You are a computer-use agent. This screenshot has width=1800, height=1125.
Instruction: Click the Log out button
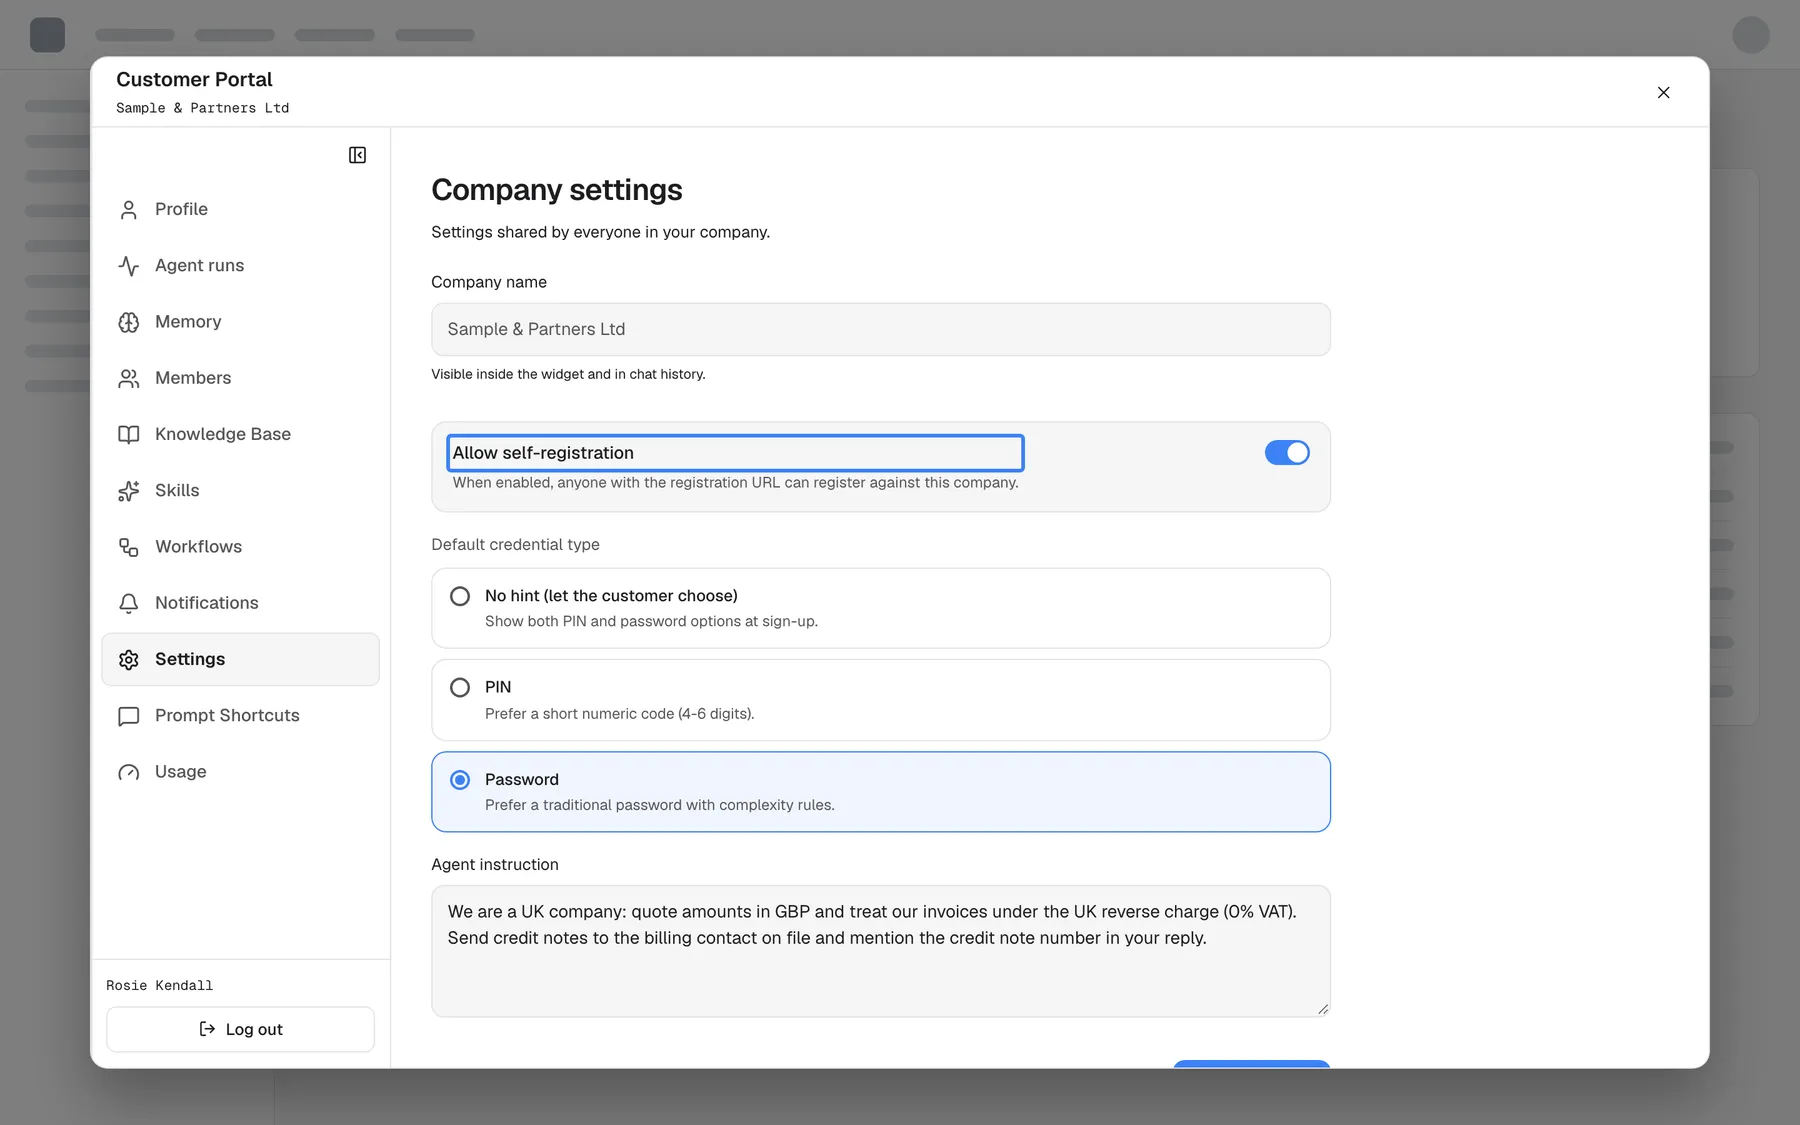(x=240, y=1029)
